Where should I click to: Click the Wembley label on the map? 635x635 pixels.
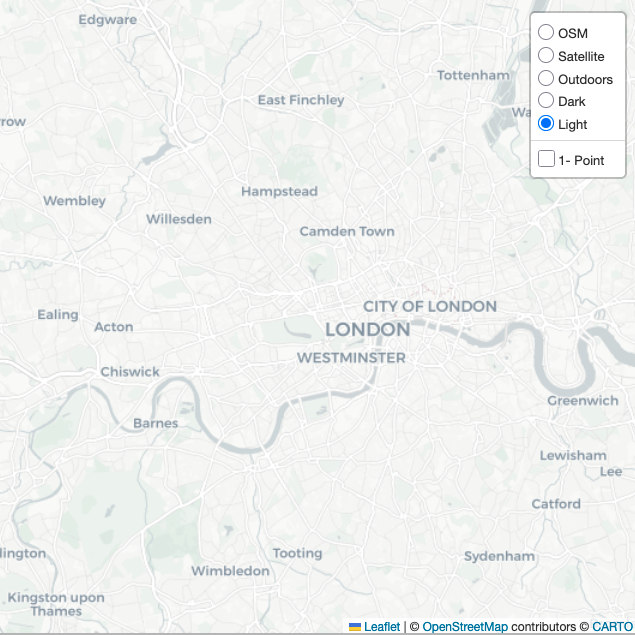coord(75,200)
